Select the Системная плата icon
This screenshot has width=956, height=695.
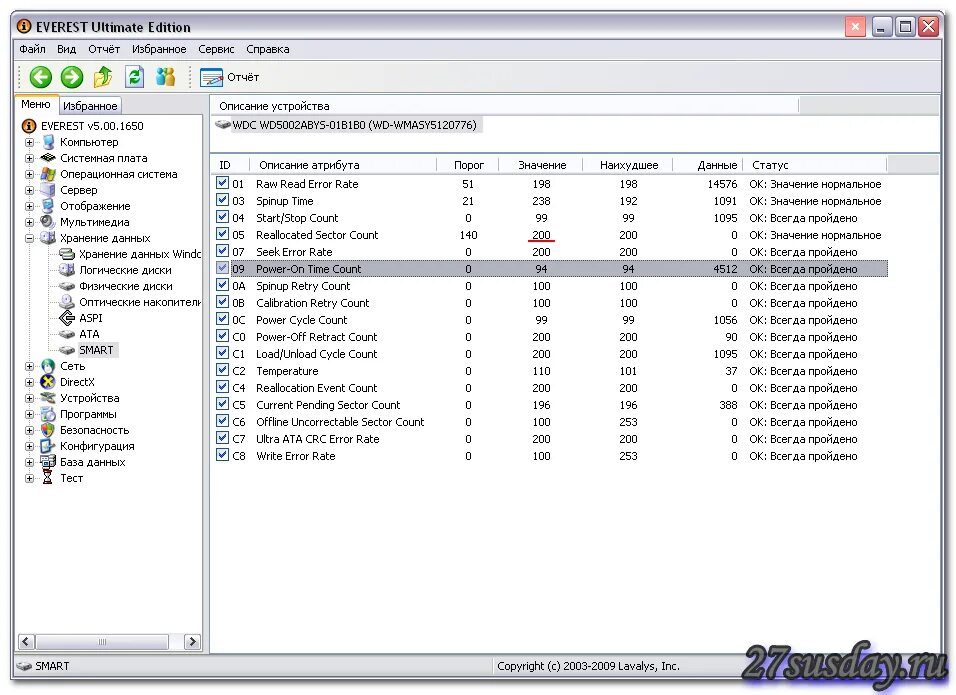(48, 158)
